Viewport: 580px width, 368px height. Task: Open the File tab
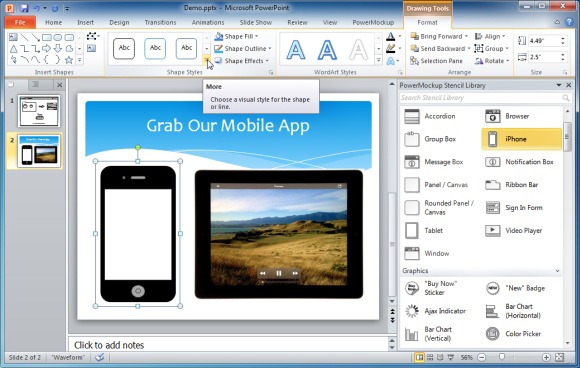[x=20, y=22]
